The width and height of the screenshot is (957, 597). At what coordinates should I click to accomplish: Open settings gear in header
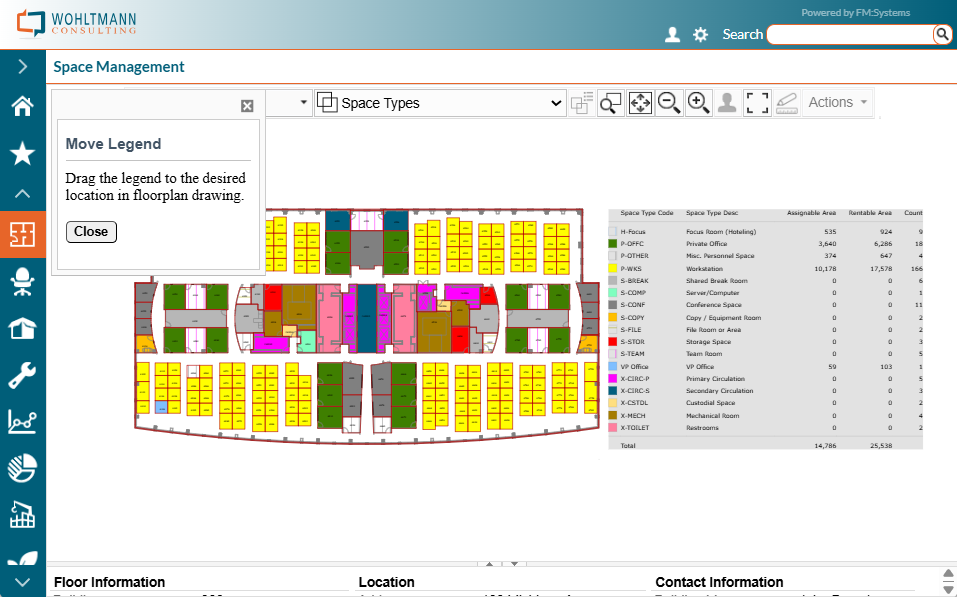point(701,35)
